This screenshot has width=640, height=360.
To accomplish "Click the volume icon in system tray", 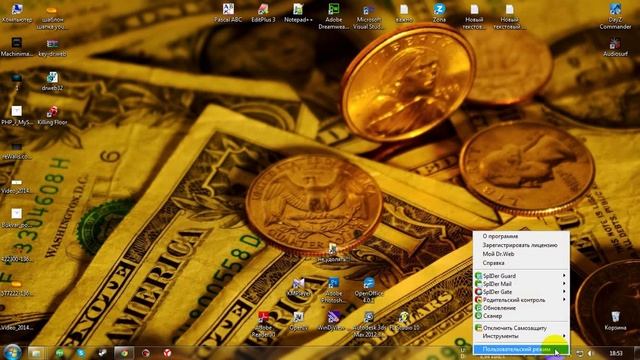I will (590, 353).
